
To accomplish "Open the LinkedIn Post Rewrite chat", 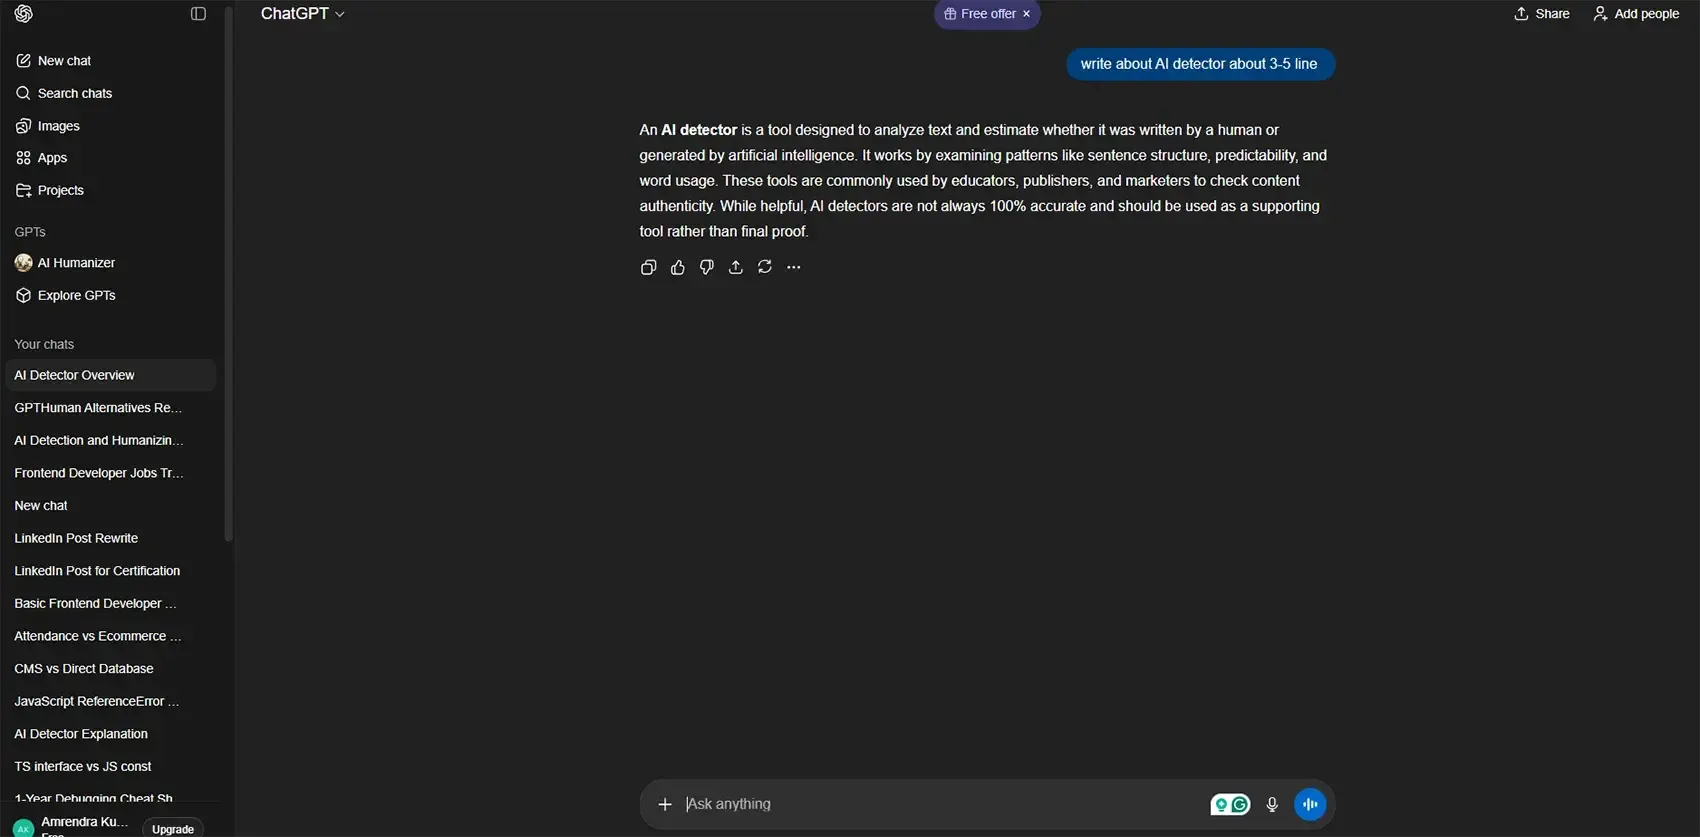I will [x=76, y=538].
